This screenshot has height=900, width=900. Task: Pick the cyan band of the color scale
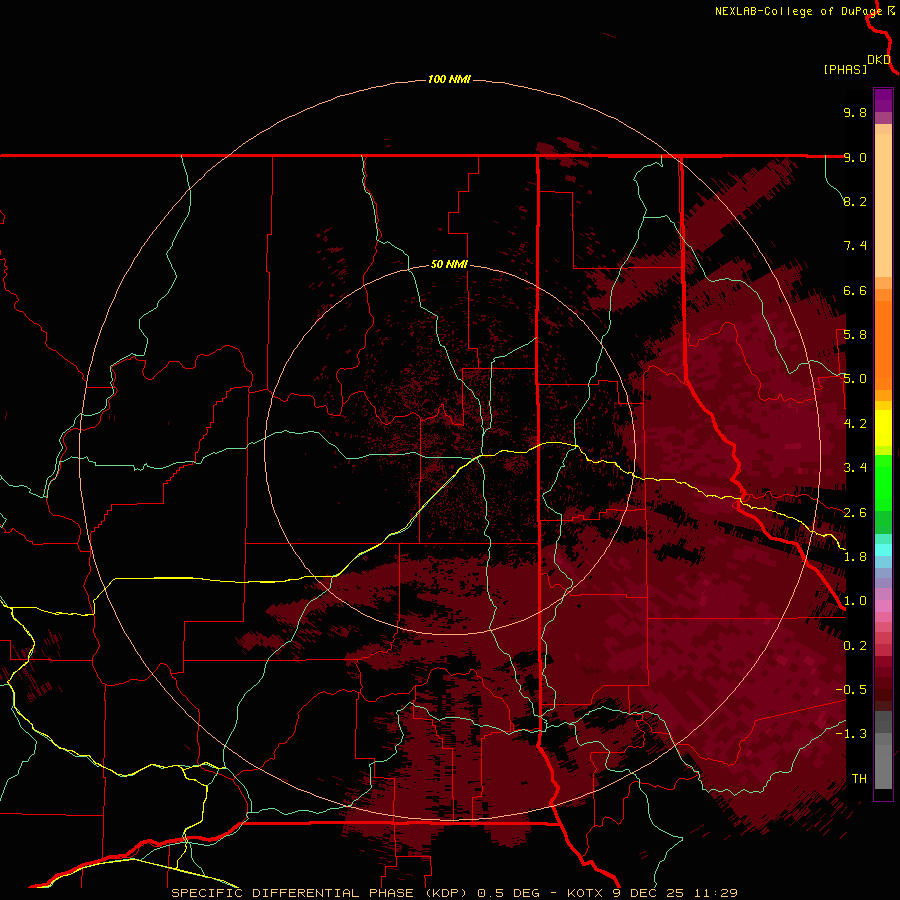click(883, 550)
